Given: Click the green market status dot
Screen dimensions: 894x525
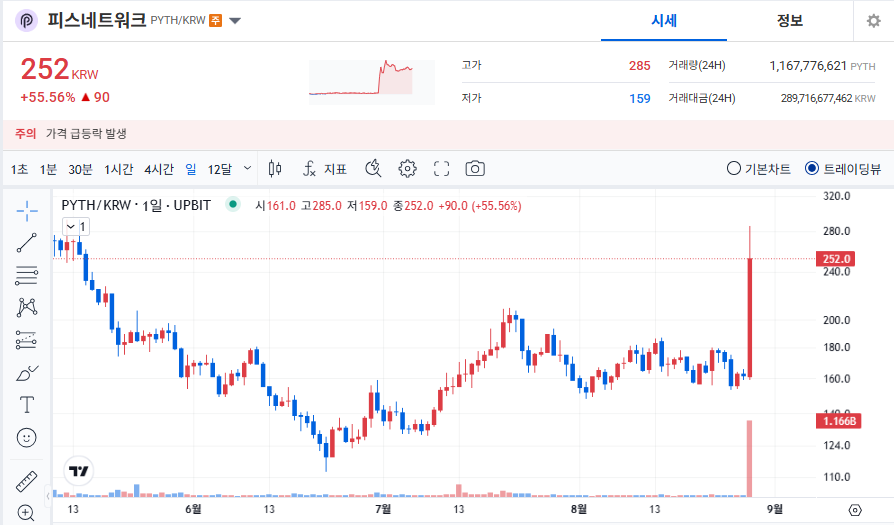Looking at the screenshot, I should [233, 204].
